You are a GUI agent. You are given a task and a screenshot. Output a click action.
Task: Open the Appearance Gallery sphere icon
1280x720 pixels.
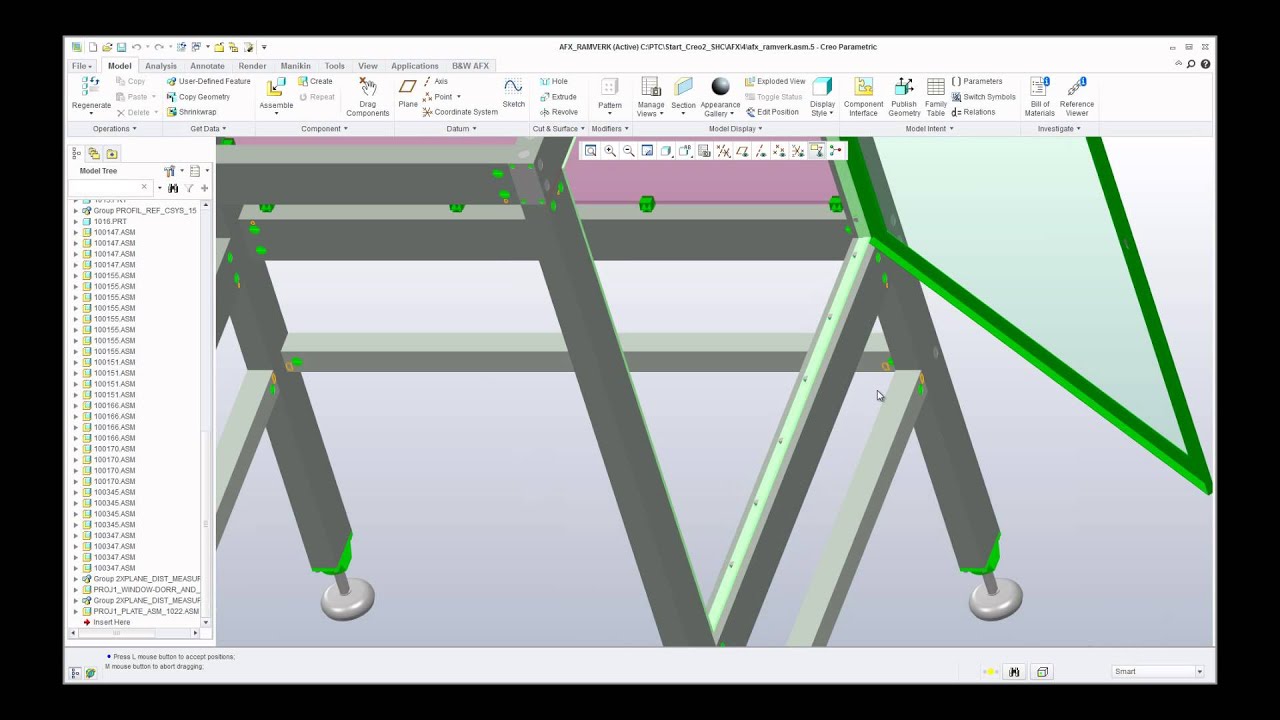tap(720, 87)
